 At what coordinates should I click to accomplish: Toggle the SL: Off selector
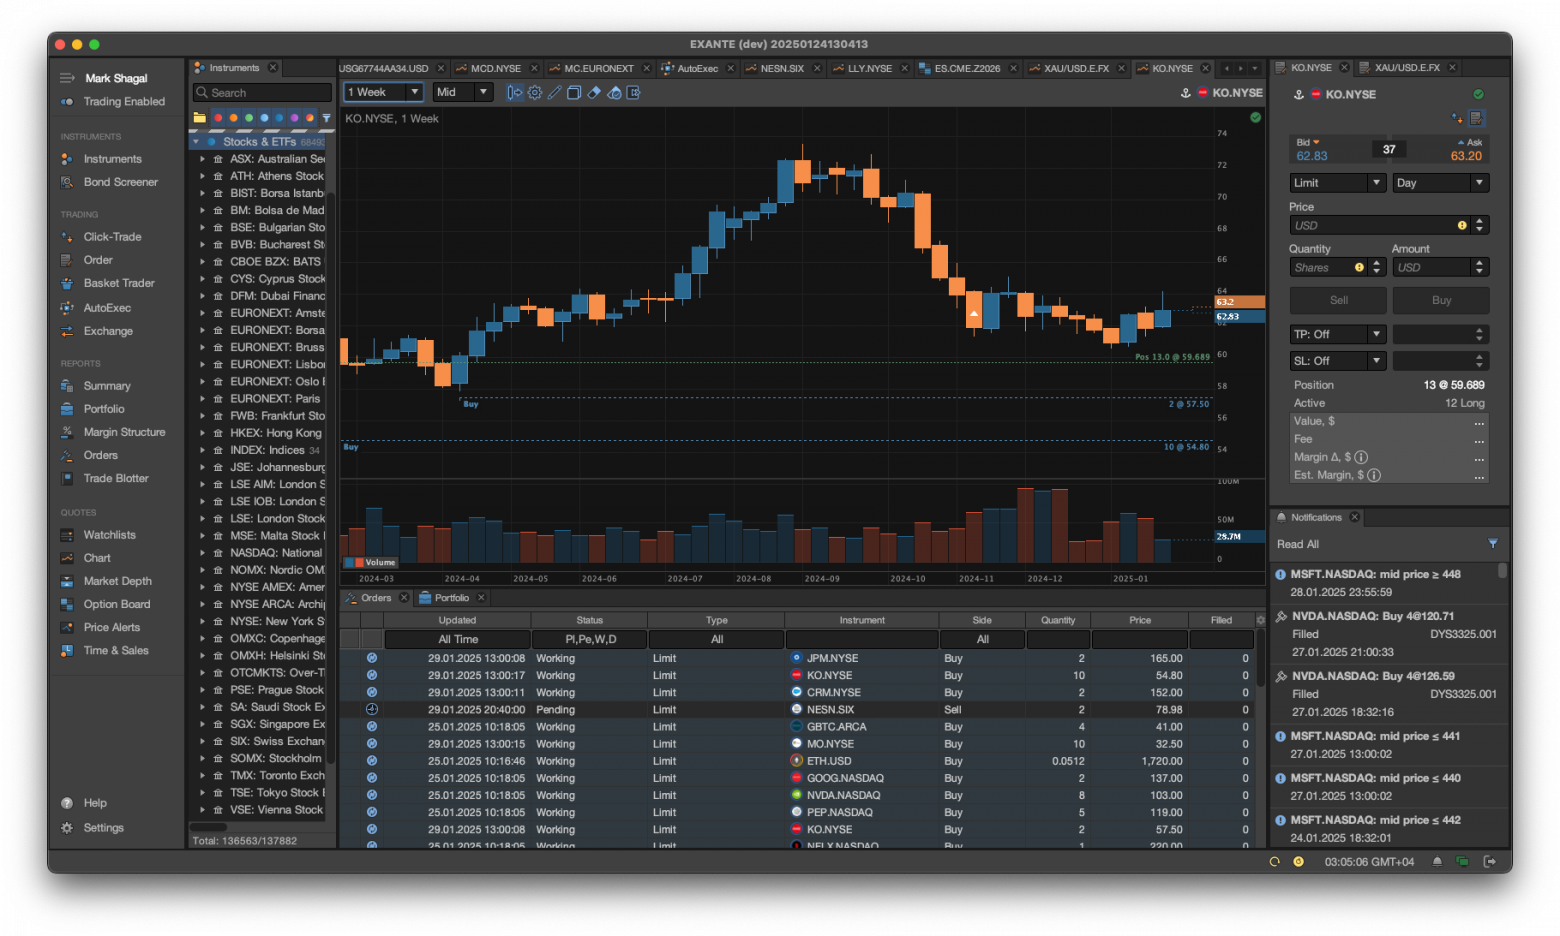tap(1337, 360)
